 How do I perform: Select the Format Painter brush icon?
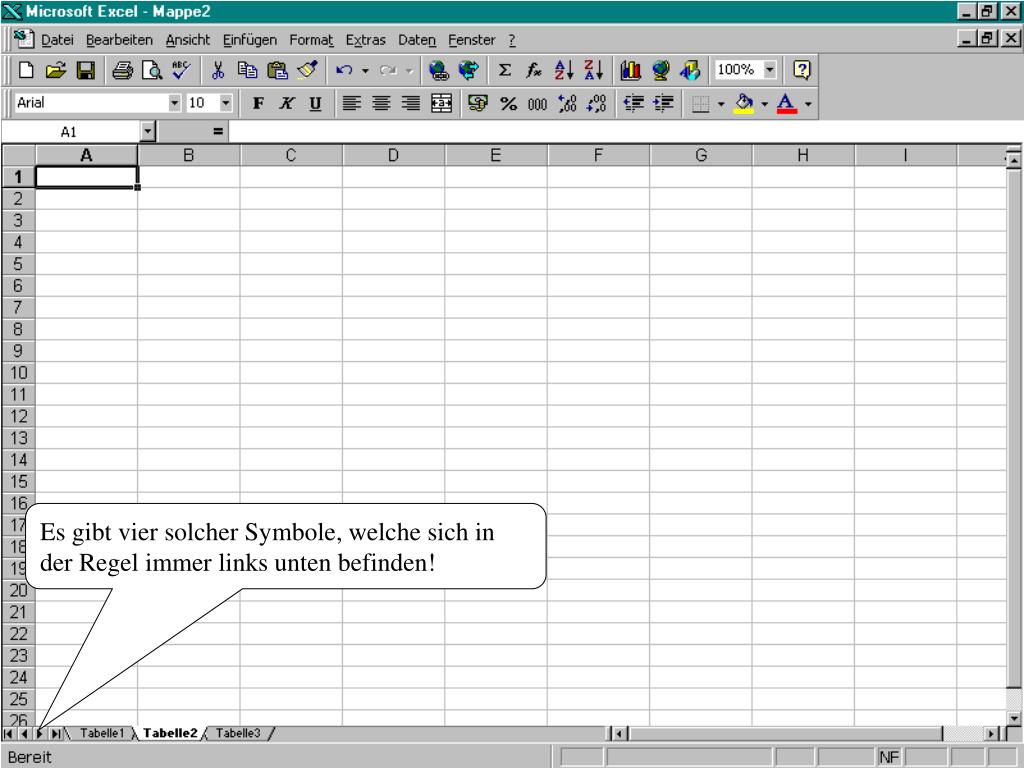pyautogui.click(x=307, y=71)
